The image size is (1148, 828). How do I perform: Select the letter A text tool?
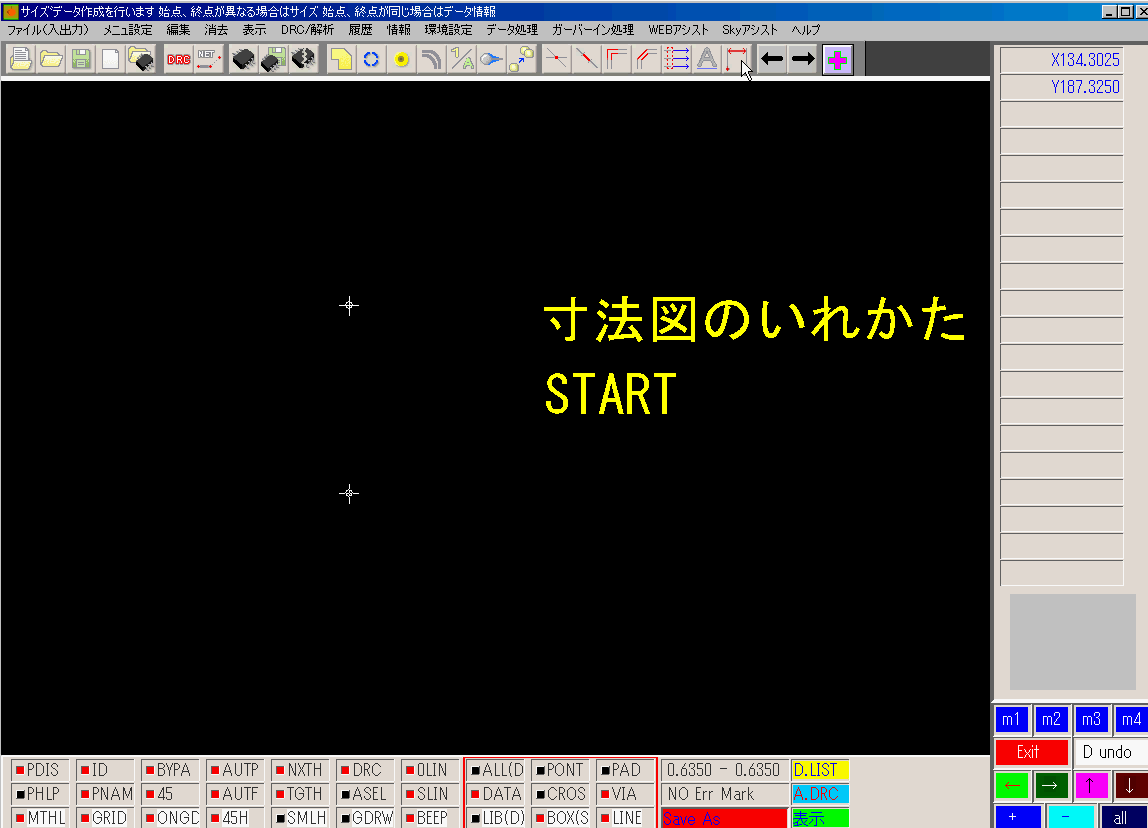[x=707, y=59]
